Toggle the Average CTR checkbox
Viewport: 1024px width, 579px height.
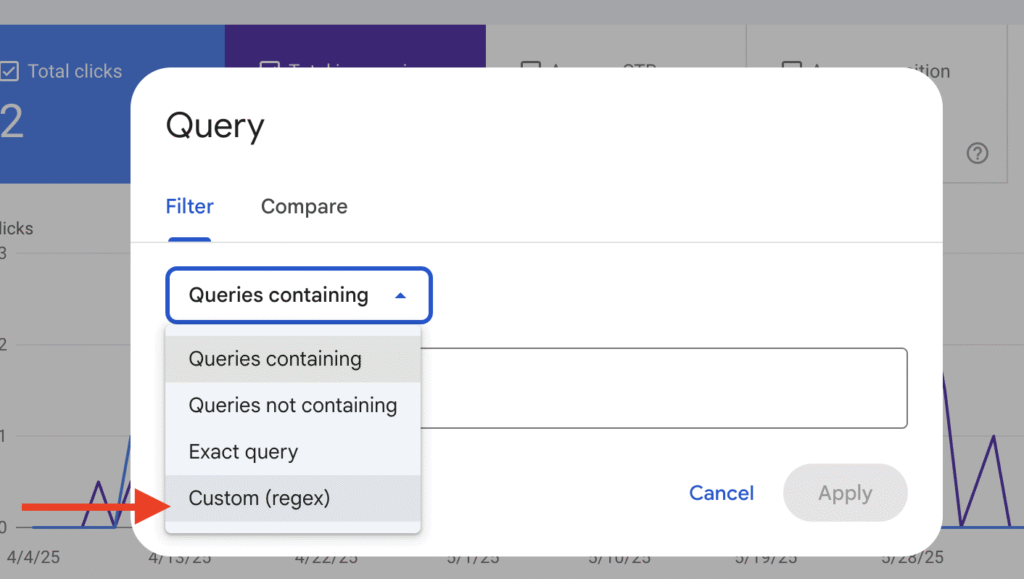(x=530, y=65)
